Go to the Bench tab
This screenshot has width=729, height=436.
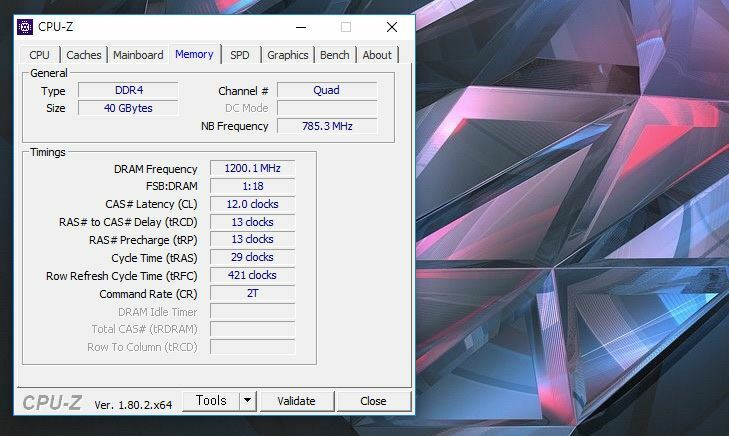[334, 55]
